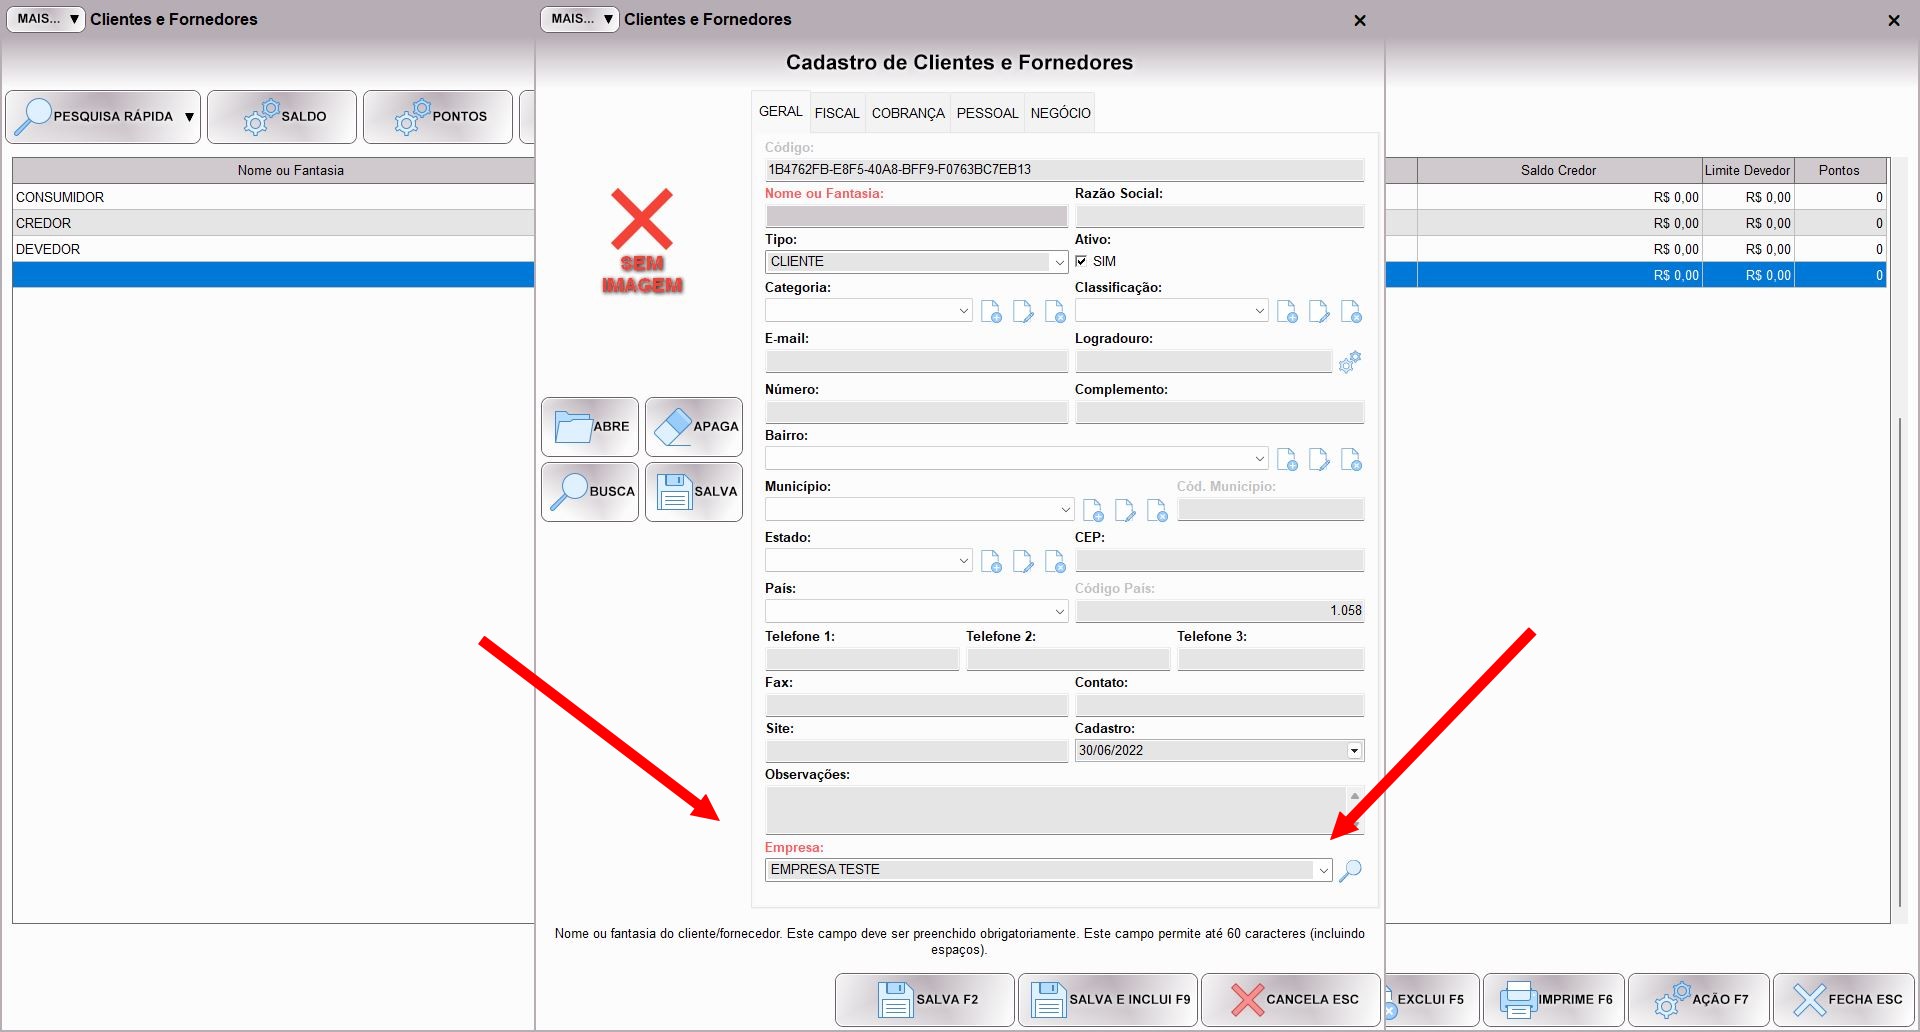Click the delete Bairro icon
1920x1032 pixels.
pyautogui.click(x=1351, y=460)
